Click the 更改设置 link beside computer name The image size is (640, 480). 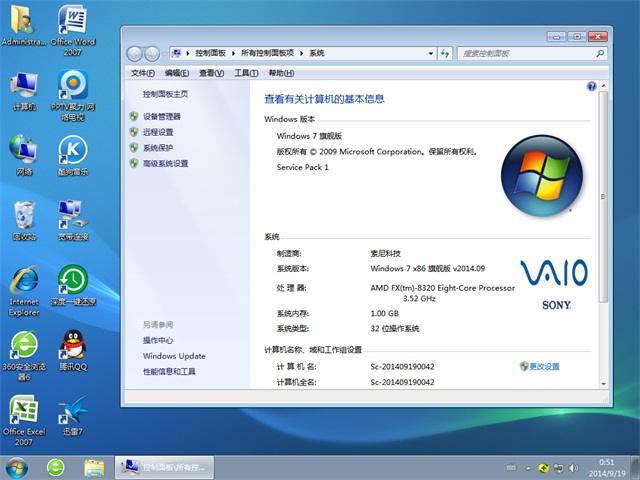click(543, 366)
